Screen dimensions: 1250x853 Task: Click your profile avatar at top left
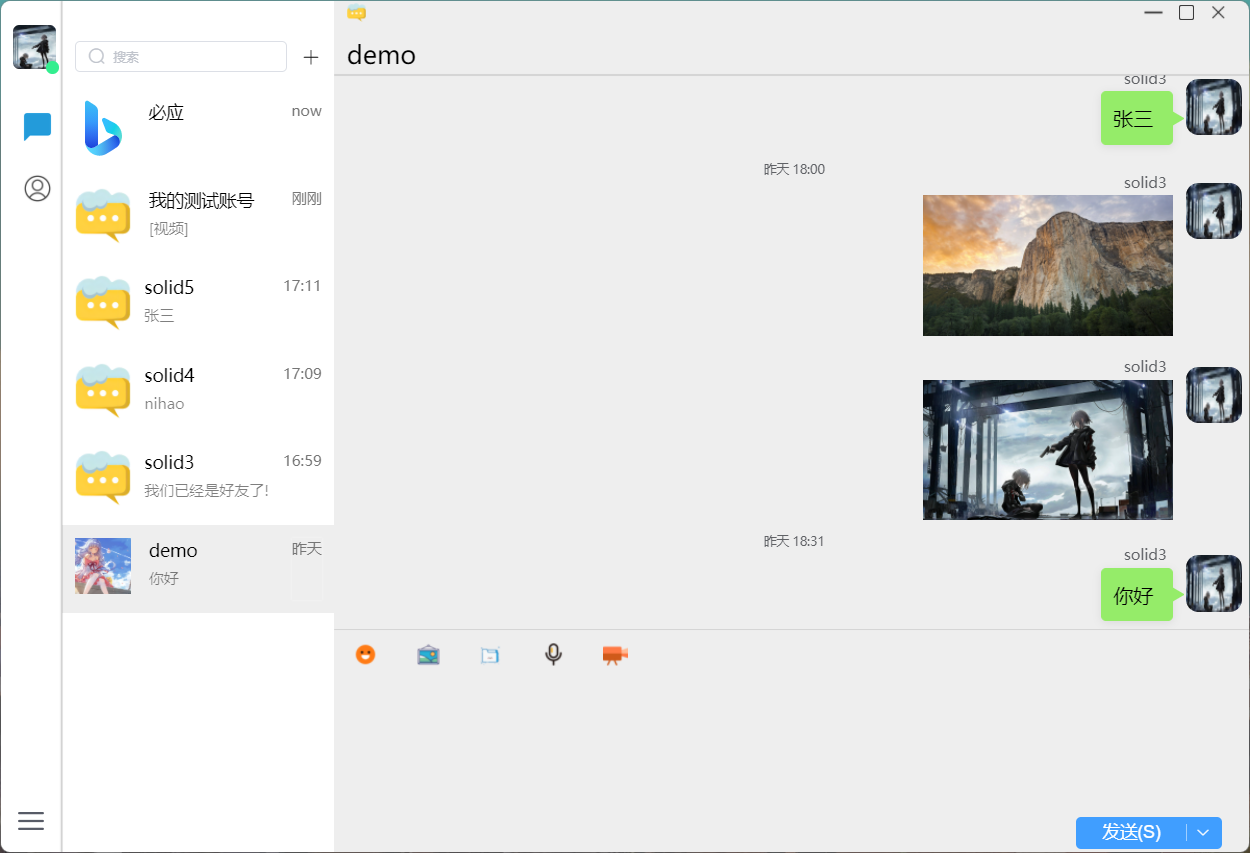pos(34,47)
